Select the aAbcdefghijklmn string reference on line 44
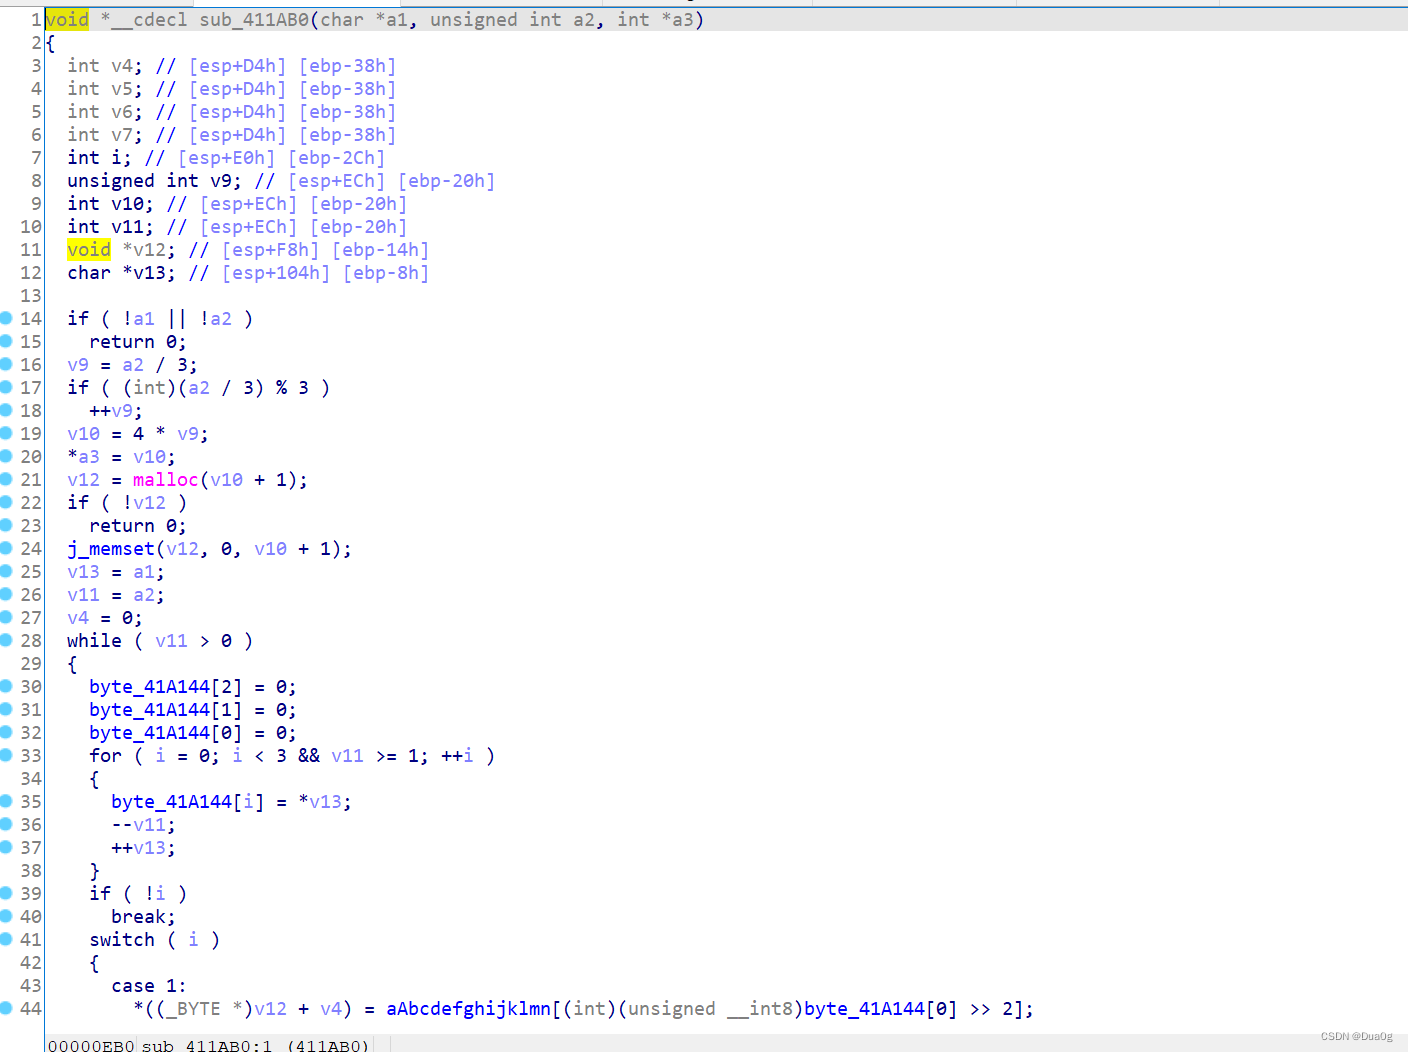The width and height of the screenshot is (1408, 1052). pyautogui.click(x=467, y=1009)
